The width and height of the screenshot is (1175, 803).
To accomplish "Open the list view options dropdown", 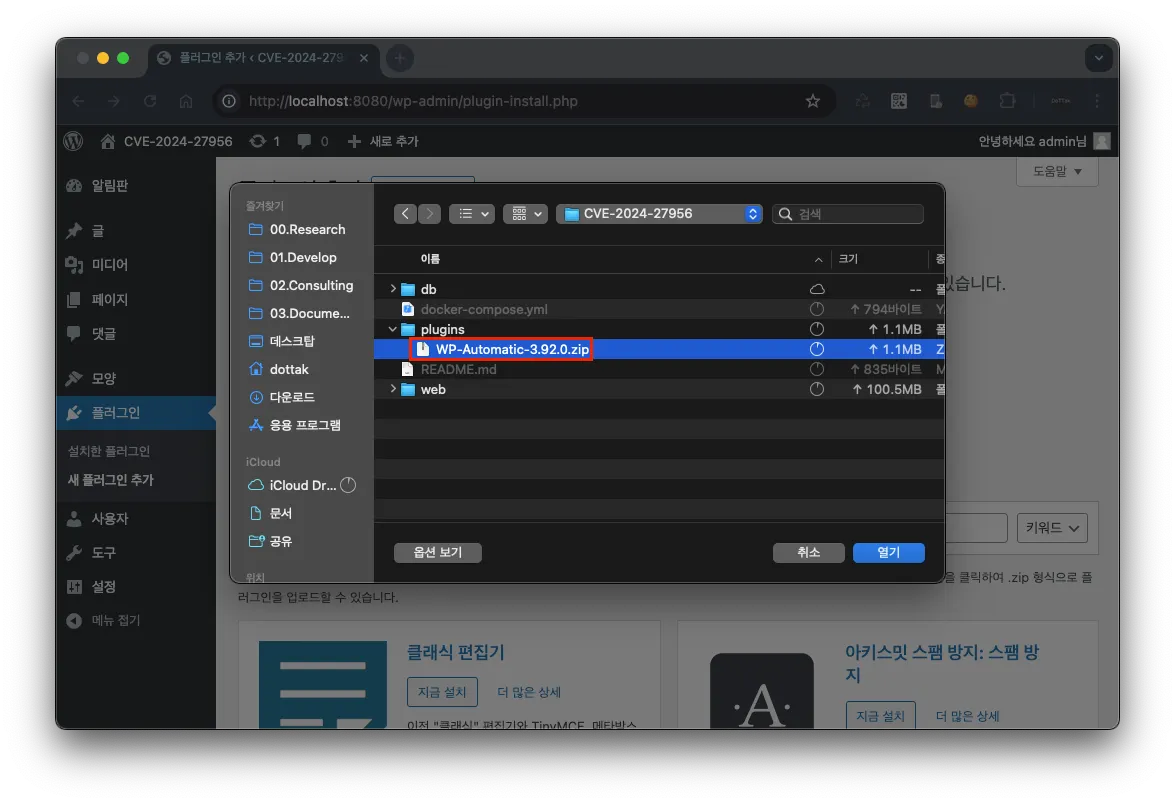I will point(471,213).
